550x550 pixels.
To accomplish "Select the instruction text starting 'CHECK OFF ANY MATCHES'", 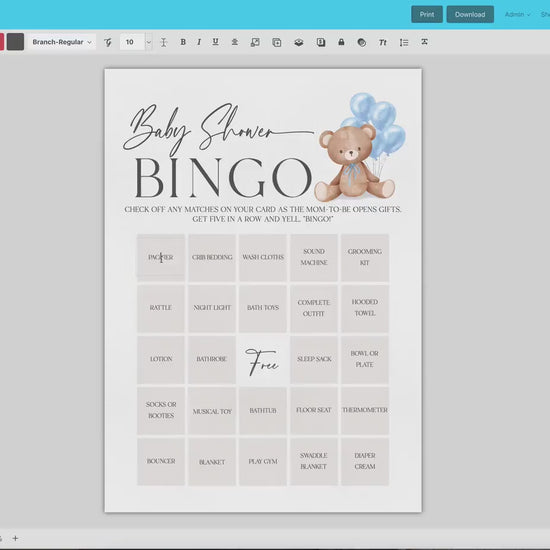I will point(263,214).
